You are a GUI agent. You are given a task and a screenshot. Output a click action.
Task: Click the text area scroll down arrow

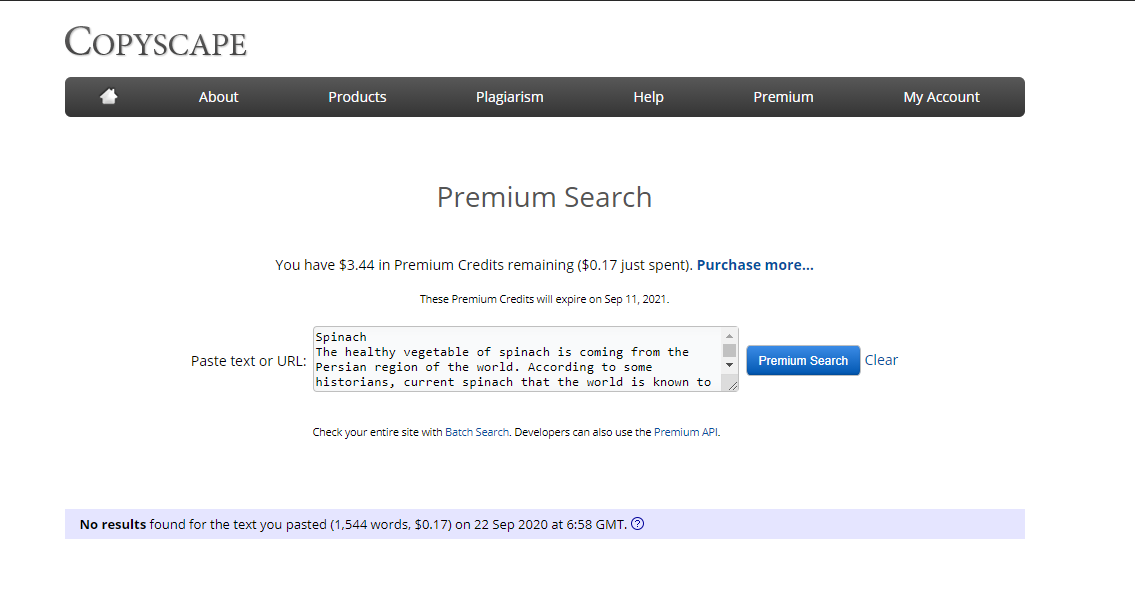pyautogui.click(x=729, y=365)
